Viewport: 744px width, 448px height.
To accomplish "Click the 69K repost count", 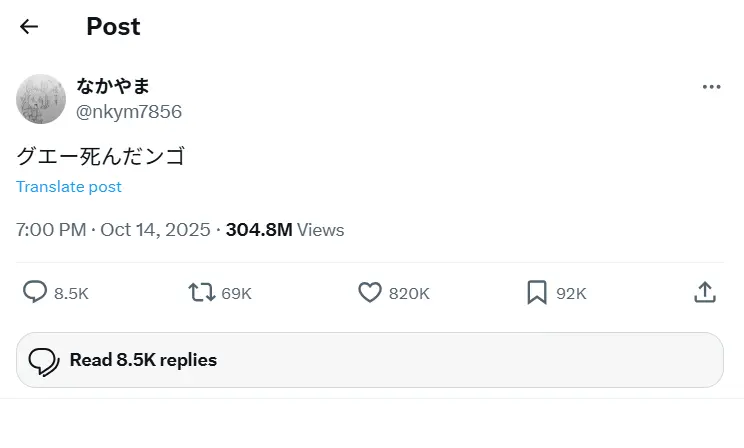I will [x=236, y=293].
